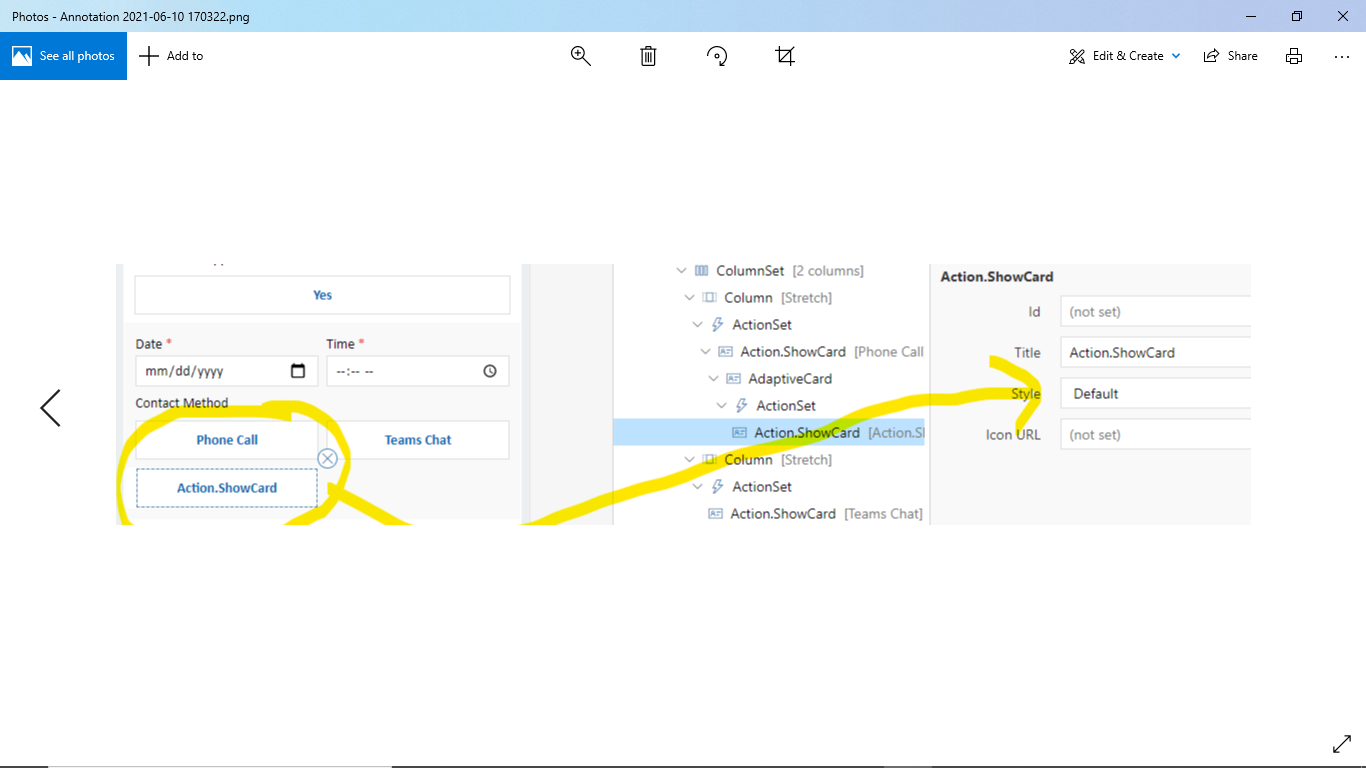Share the photo via the Share icon
This screenshot has width=1366, height=768.
coord(1230,56)
